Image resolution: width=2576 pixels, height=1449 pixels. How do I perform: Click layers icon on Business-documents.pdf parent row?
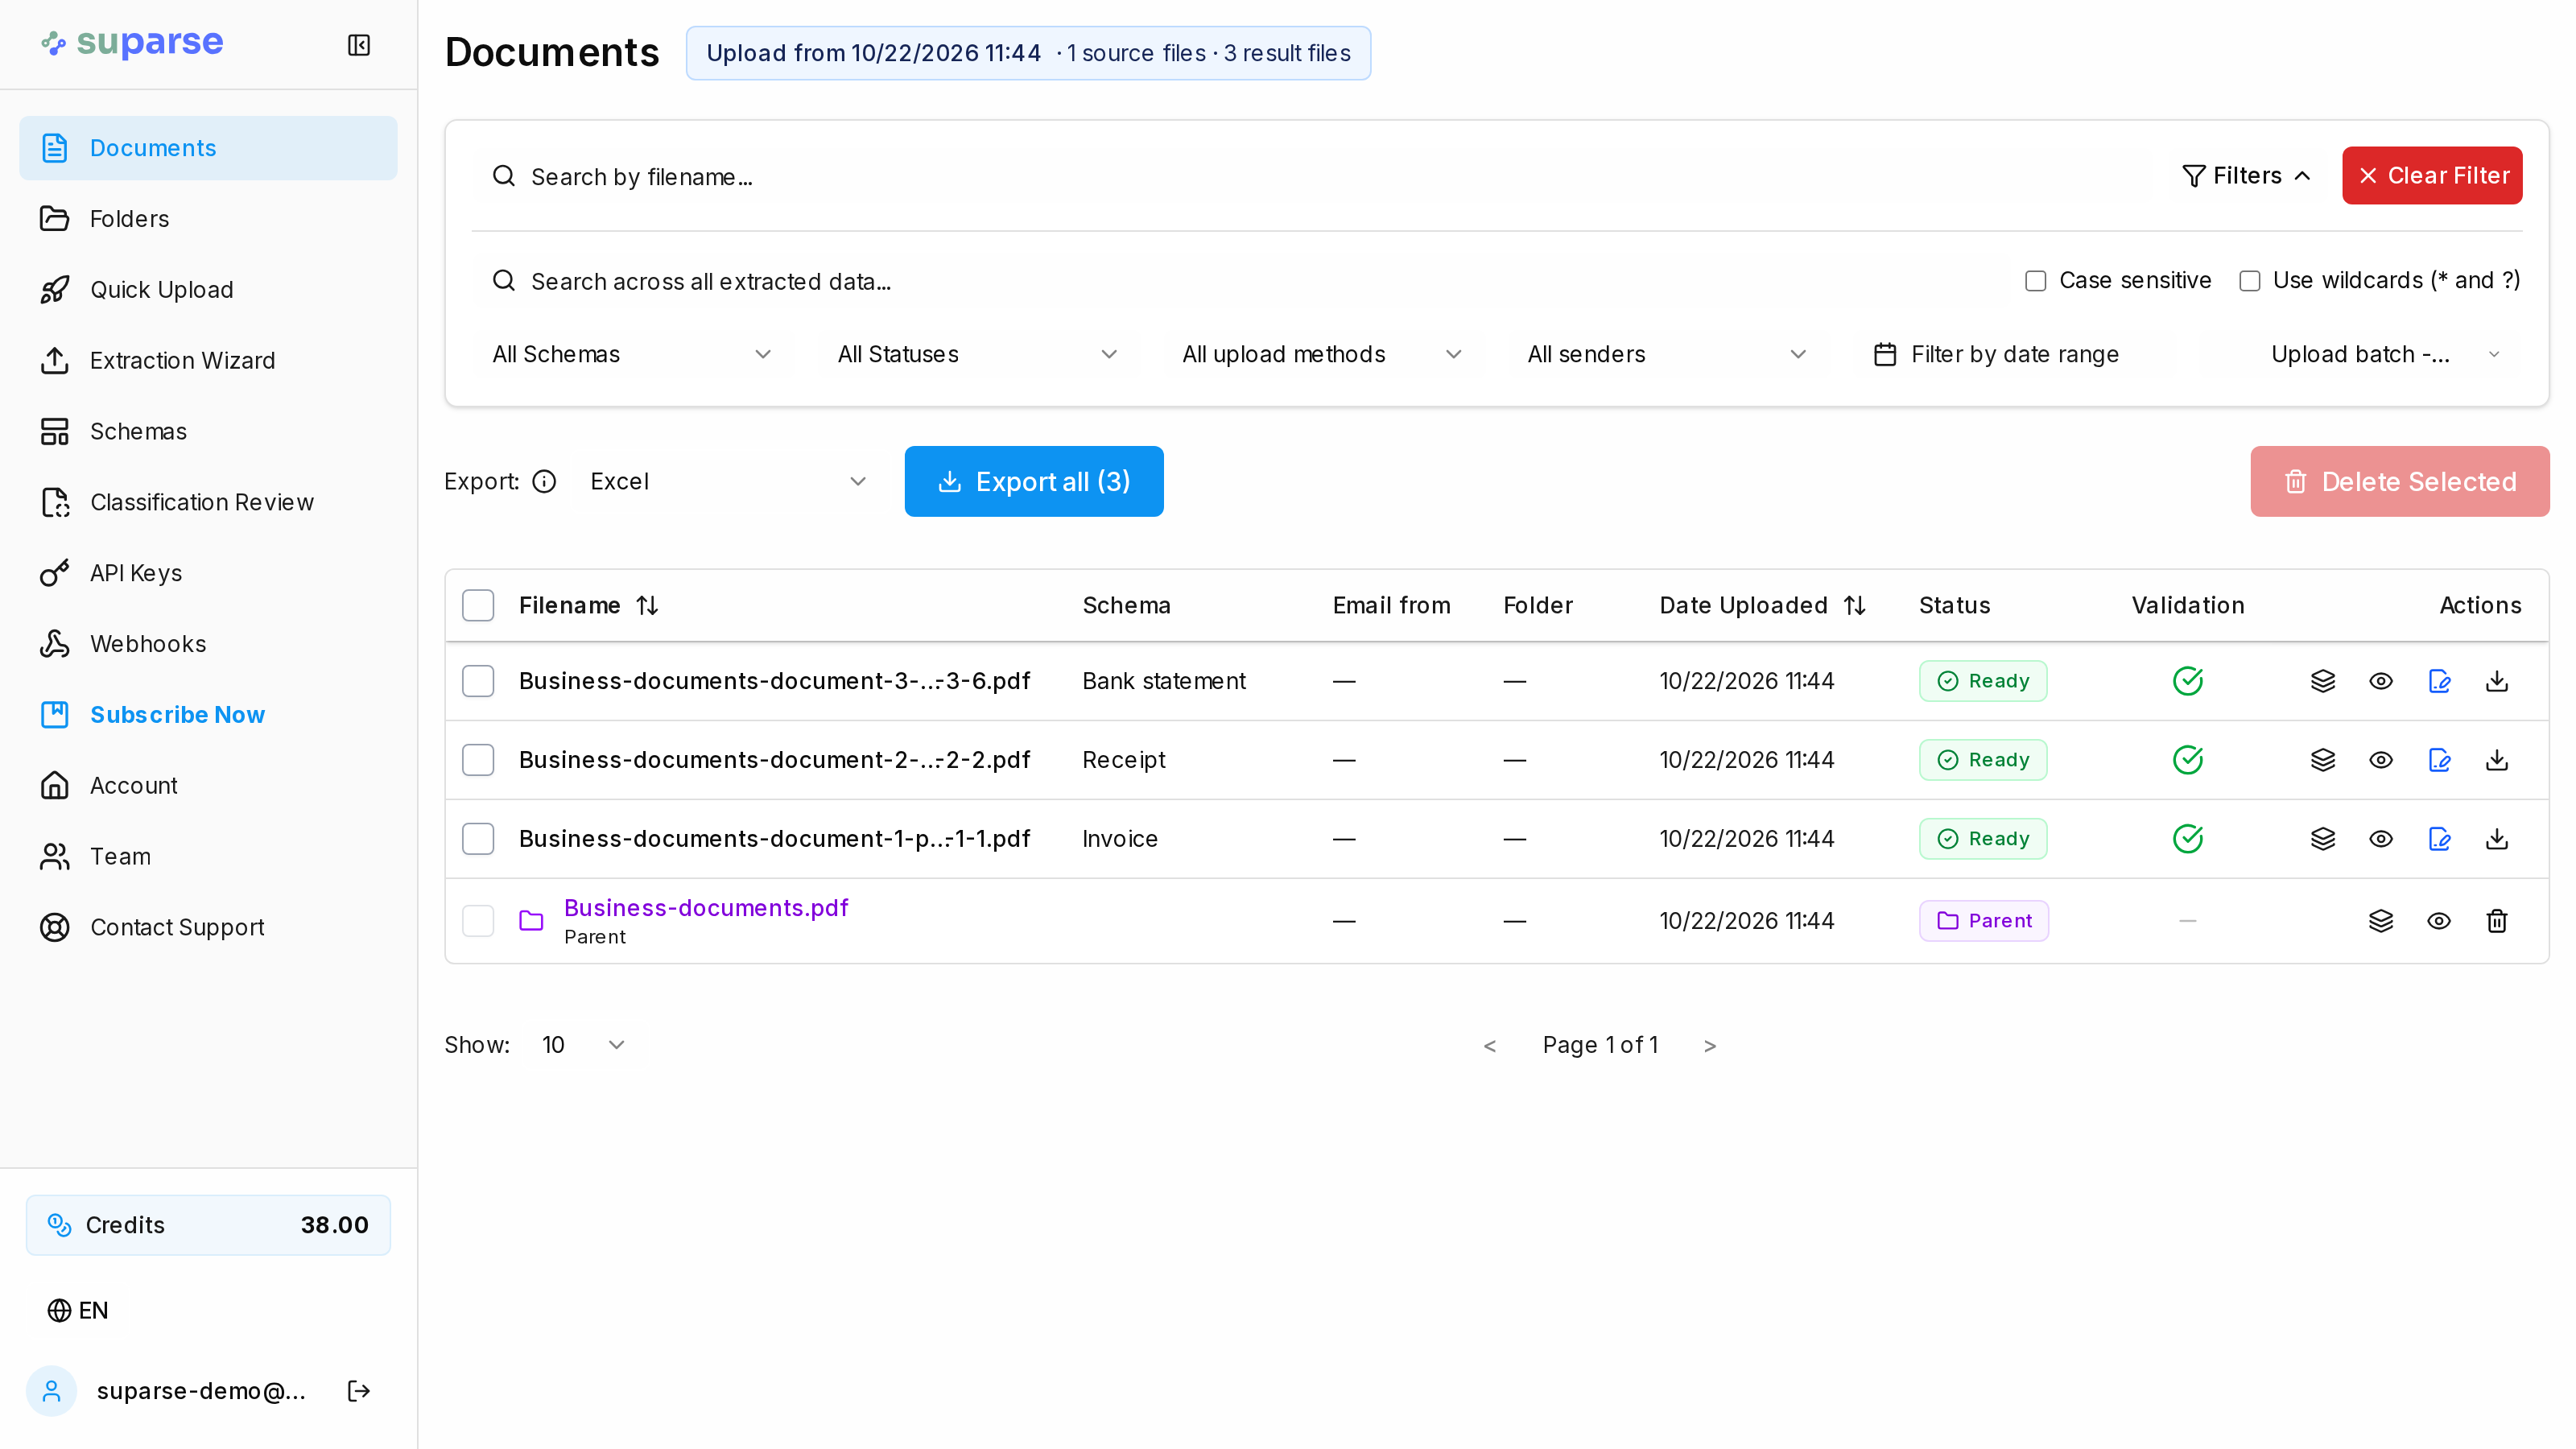(x=2381, y=921)
